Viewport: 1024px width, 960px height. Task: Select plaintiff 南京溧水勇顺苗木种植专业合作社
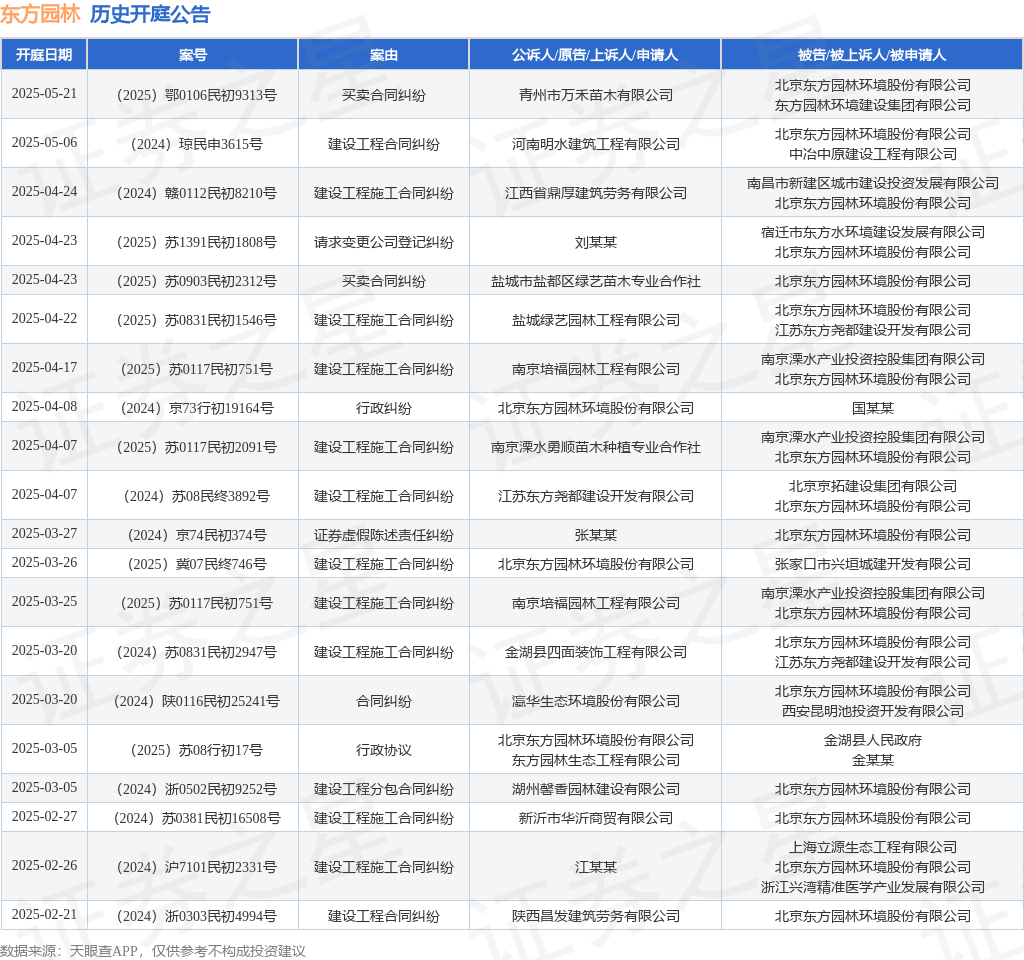click(x=596, y=447)
